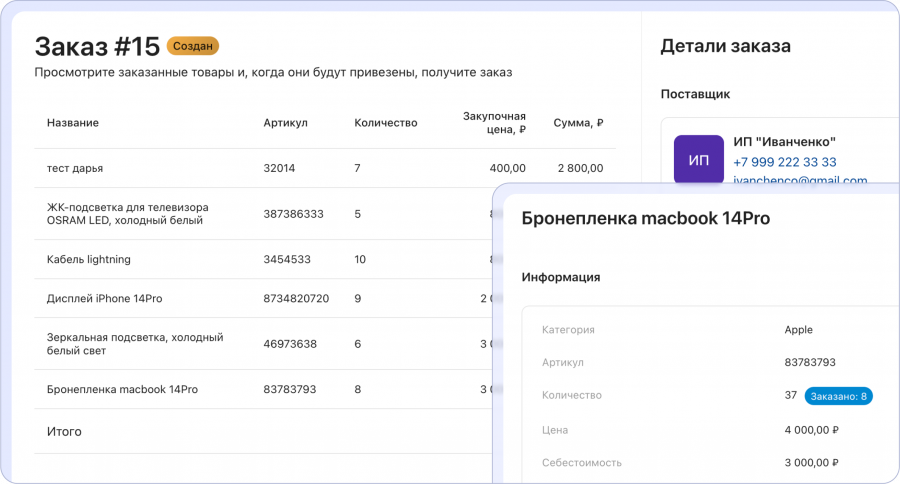Click article number 8734820720

296,299
